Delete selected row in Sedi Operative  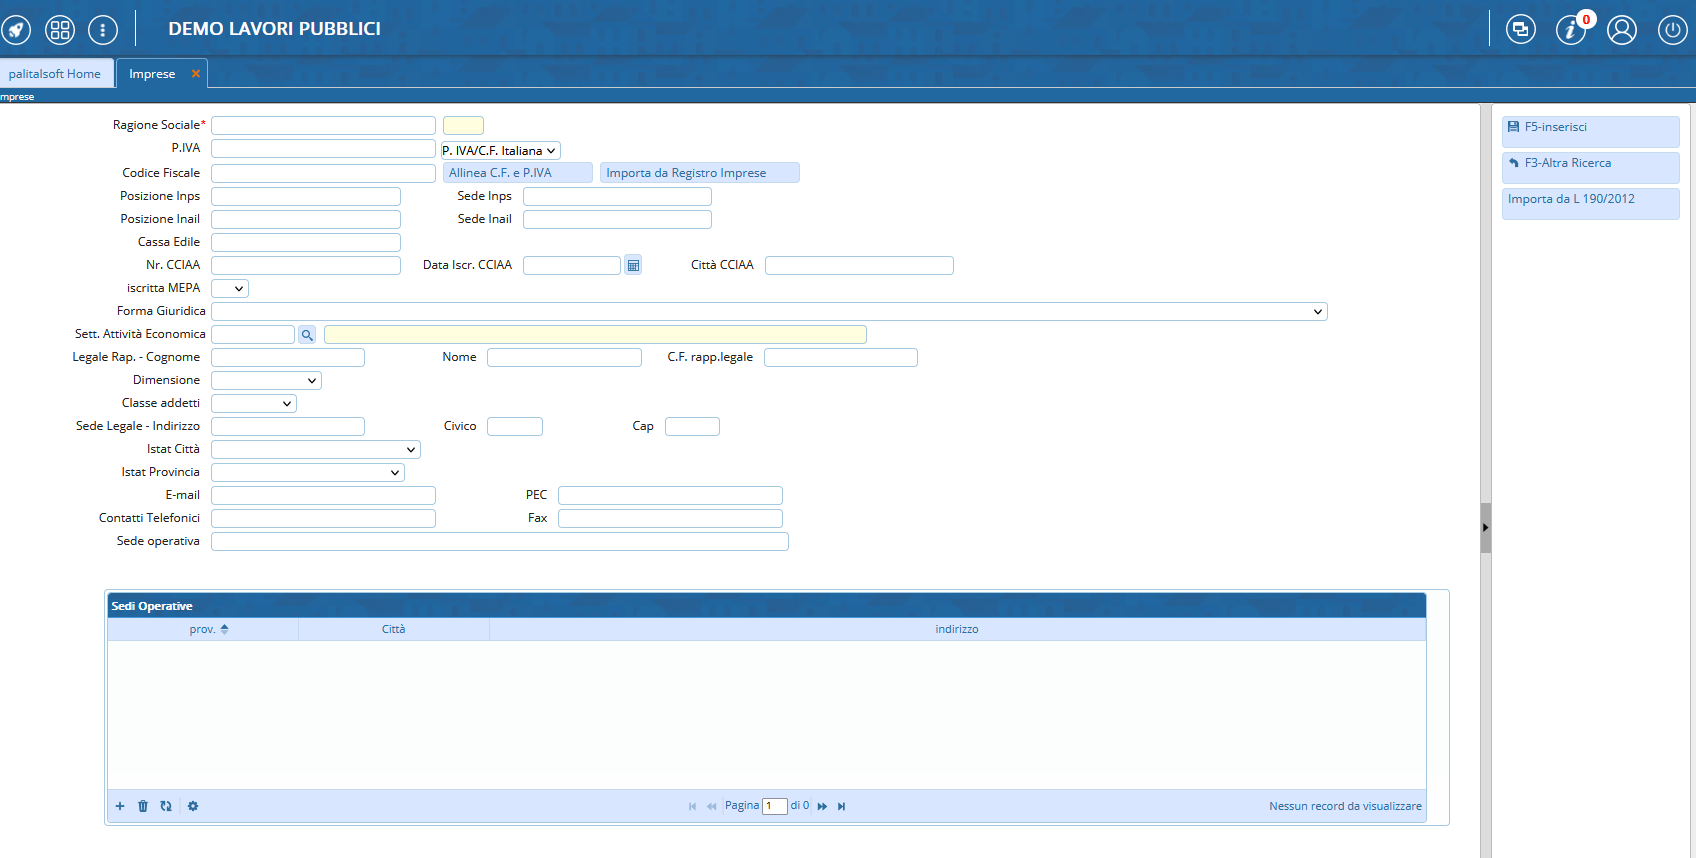(x=143, y=806)
